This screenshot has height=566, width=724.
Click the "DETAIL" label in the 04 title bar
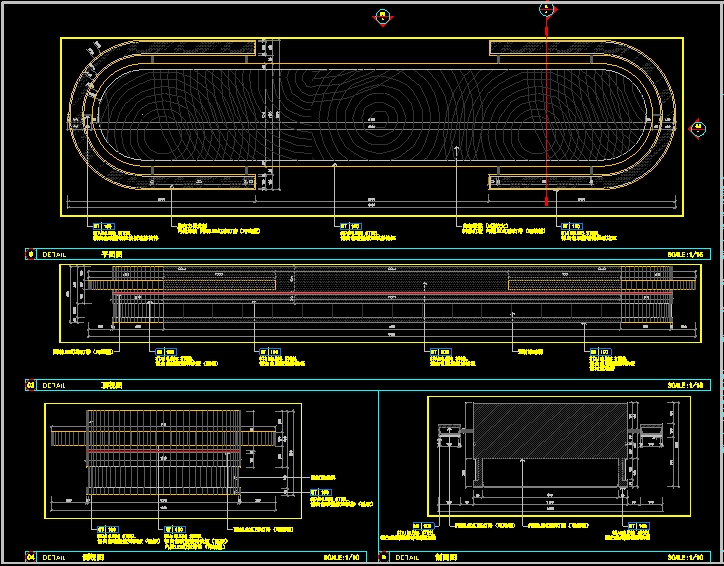pos(54,557)
